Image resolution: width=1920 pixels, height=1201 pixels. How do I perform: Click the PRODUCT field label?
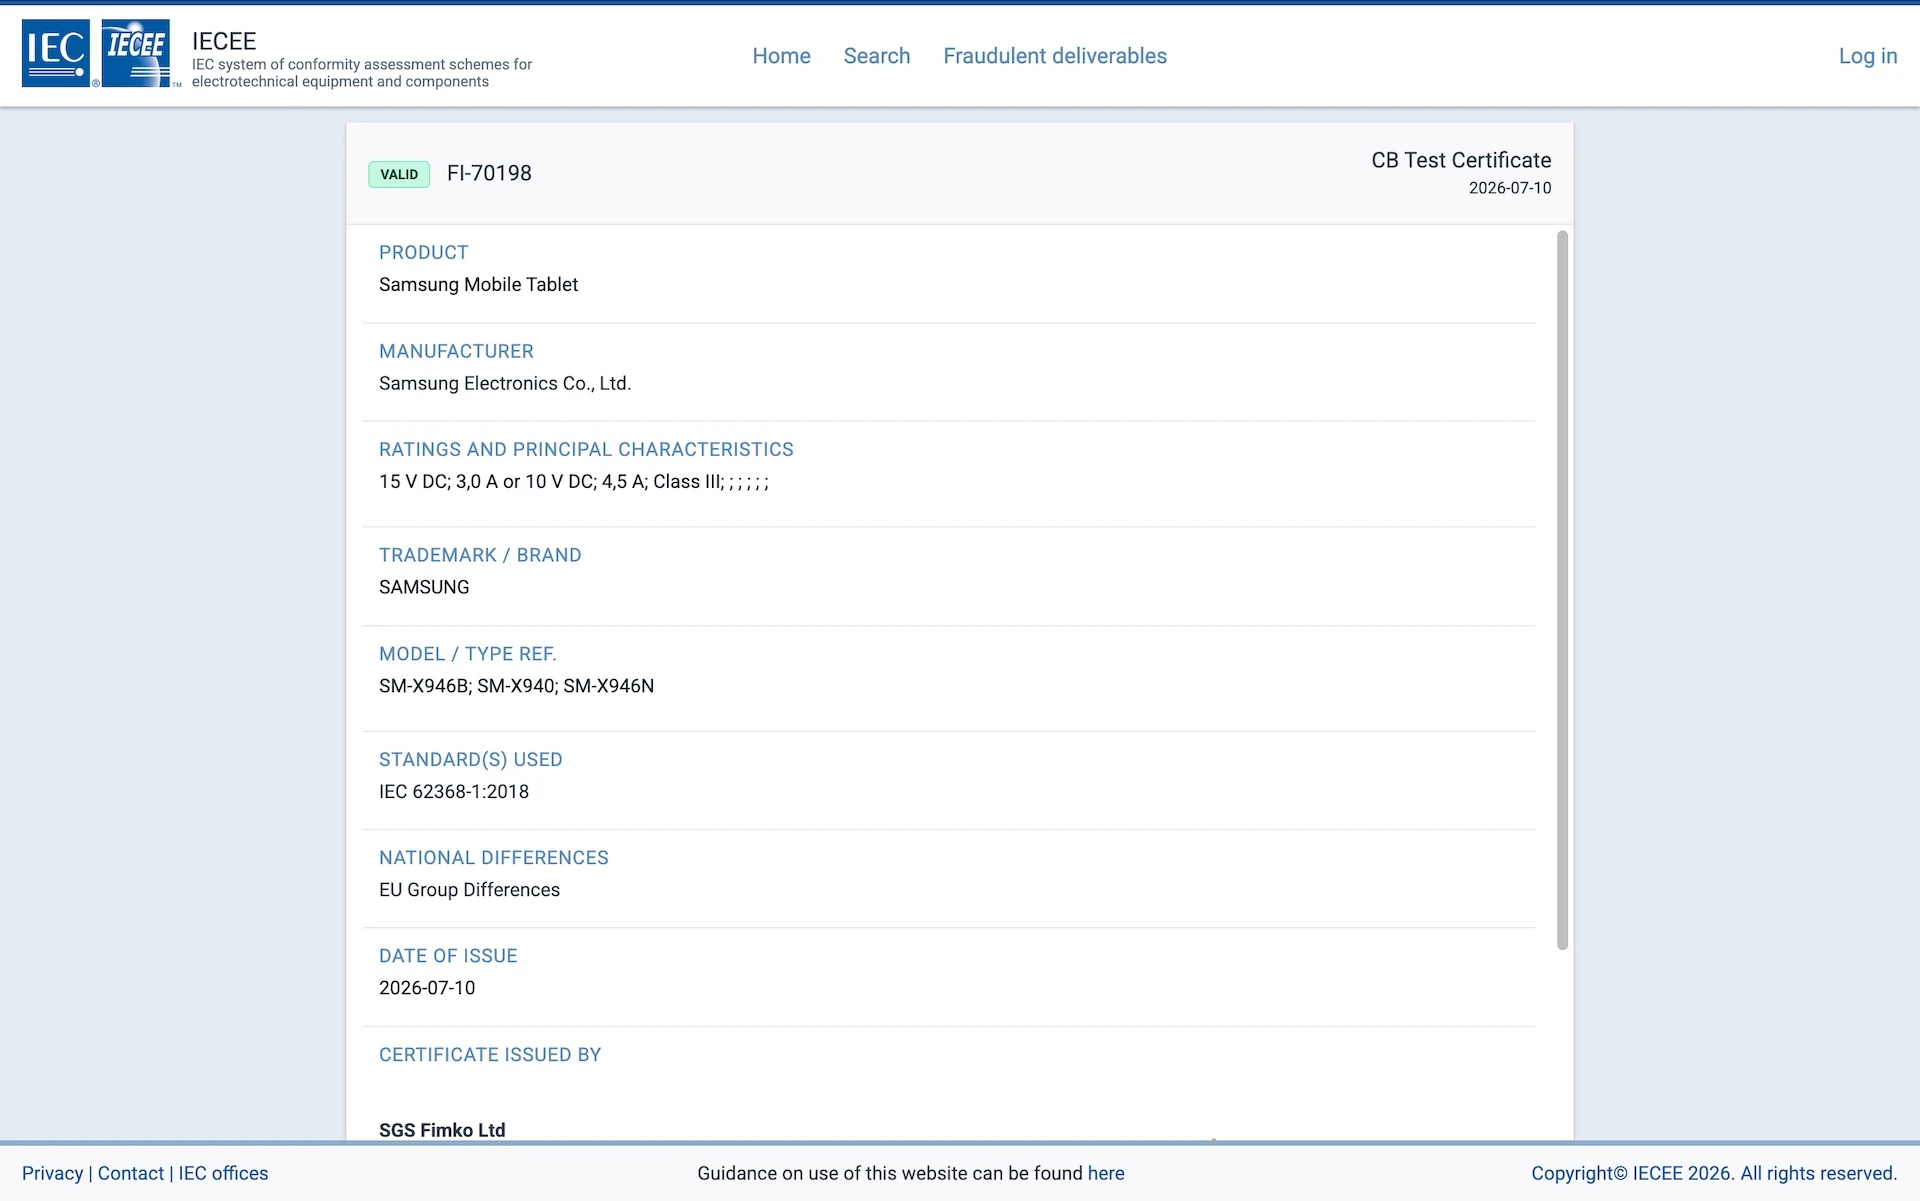(x=424, y=253)
